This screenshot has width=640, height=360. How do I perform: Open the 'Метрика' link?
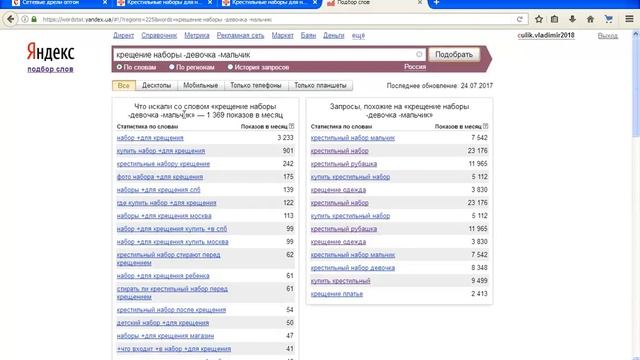click(197, 36)
